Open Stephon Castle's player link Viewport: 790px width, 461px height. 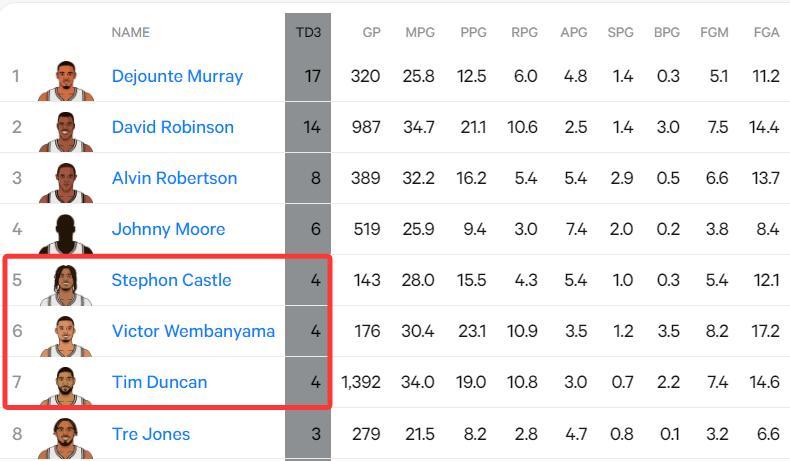(171, 280)
